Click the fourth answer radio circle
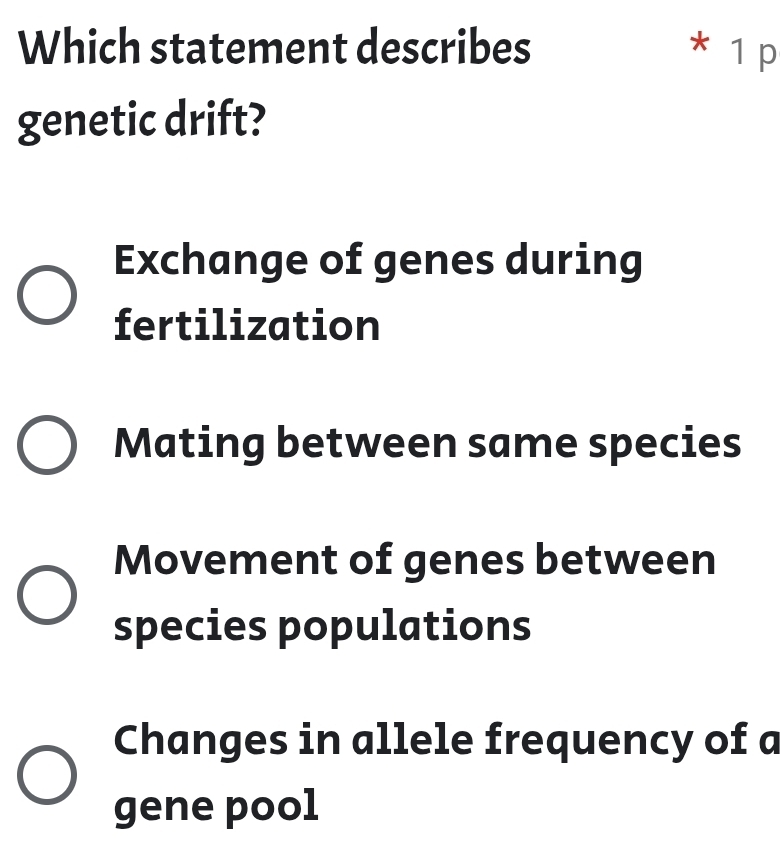The height and width of the screenshot is (846, 780). 46,773
